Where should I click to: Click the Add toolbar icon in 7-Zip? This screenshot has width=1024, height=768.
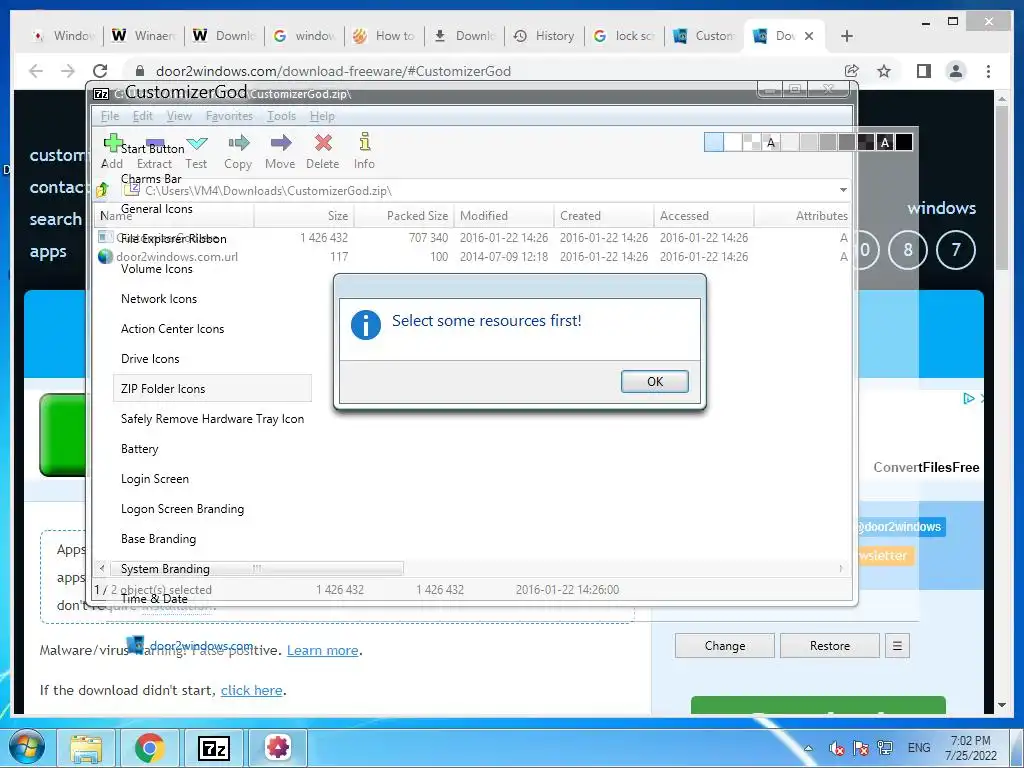coord(112,144)
